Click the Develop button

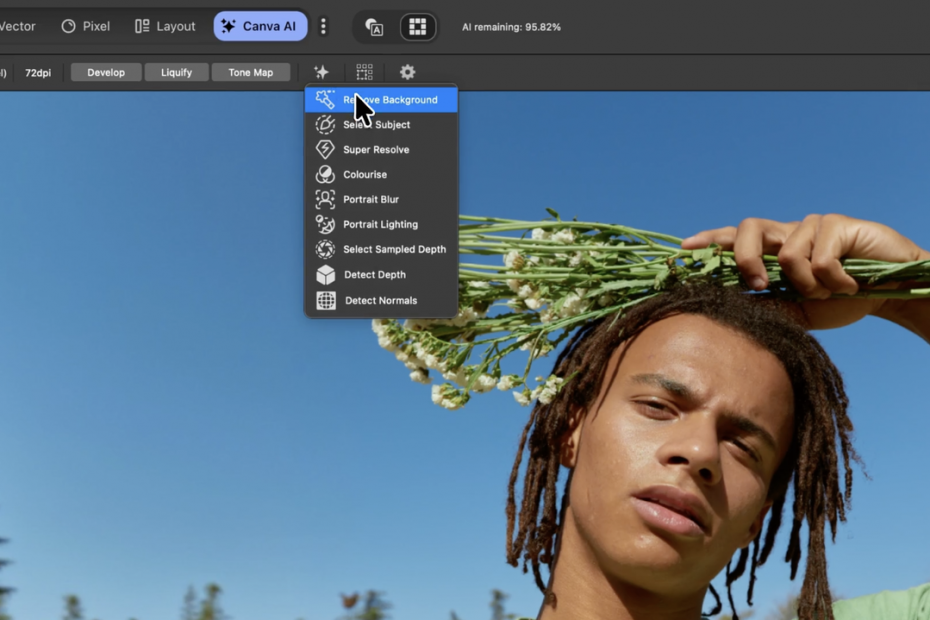point(105,72)
